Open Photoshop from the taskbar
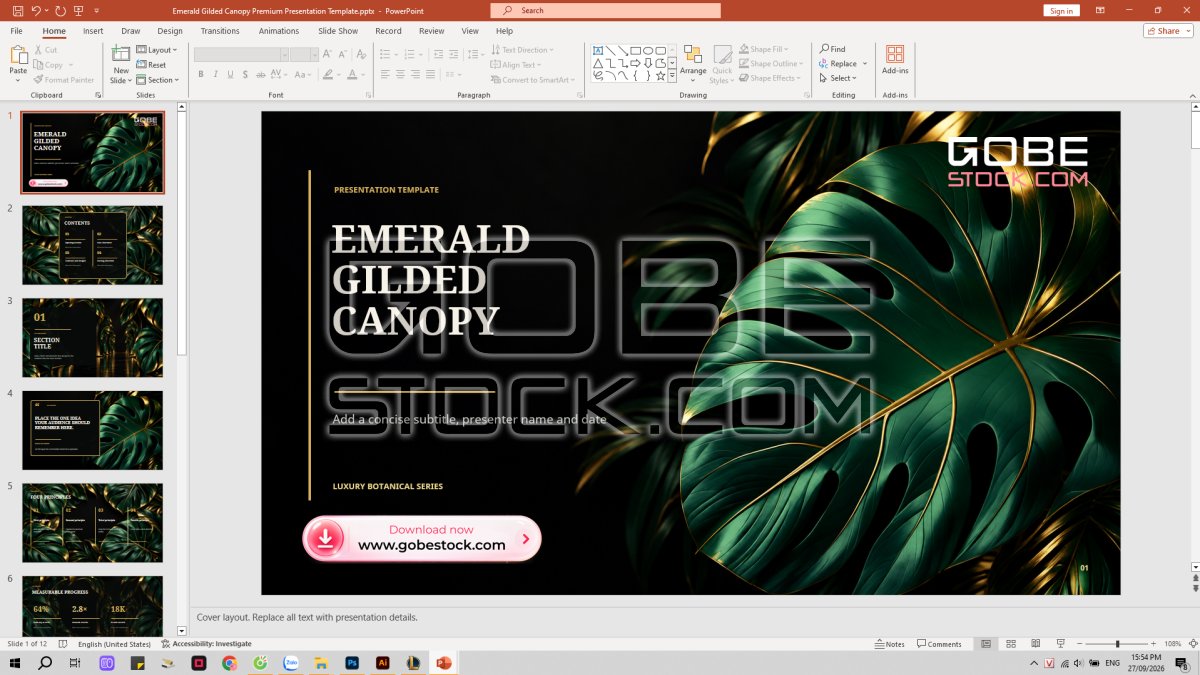This screenshot has width=1200, height=675. coord(352,663)
